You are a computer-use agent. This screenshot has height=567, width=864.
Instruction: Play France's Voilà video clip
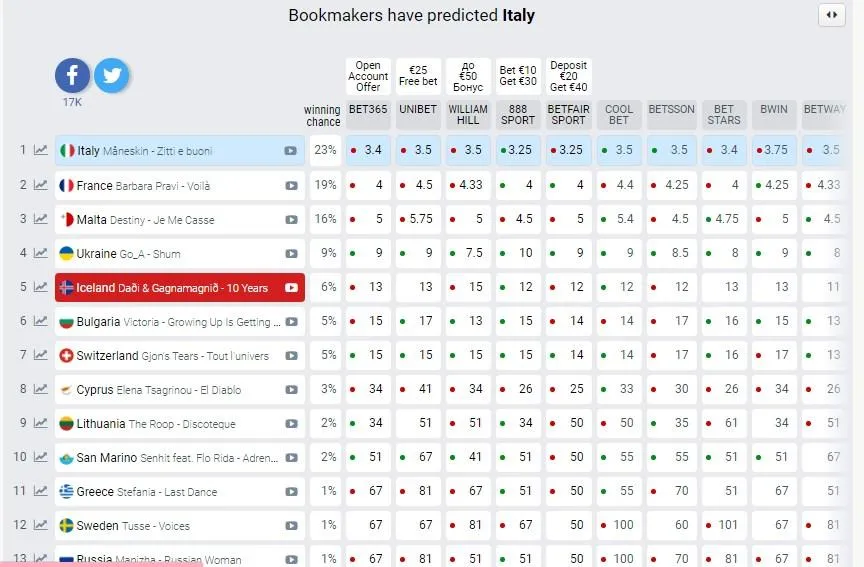click(x=290, y=185)
